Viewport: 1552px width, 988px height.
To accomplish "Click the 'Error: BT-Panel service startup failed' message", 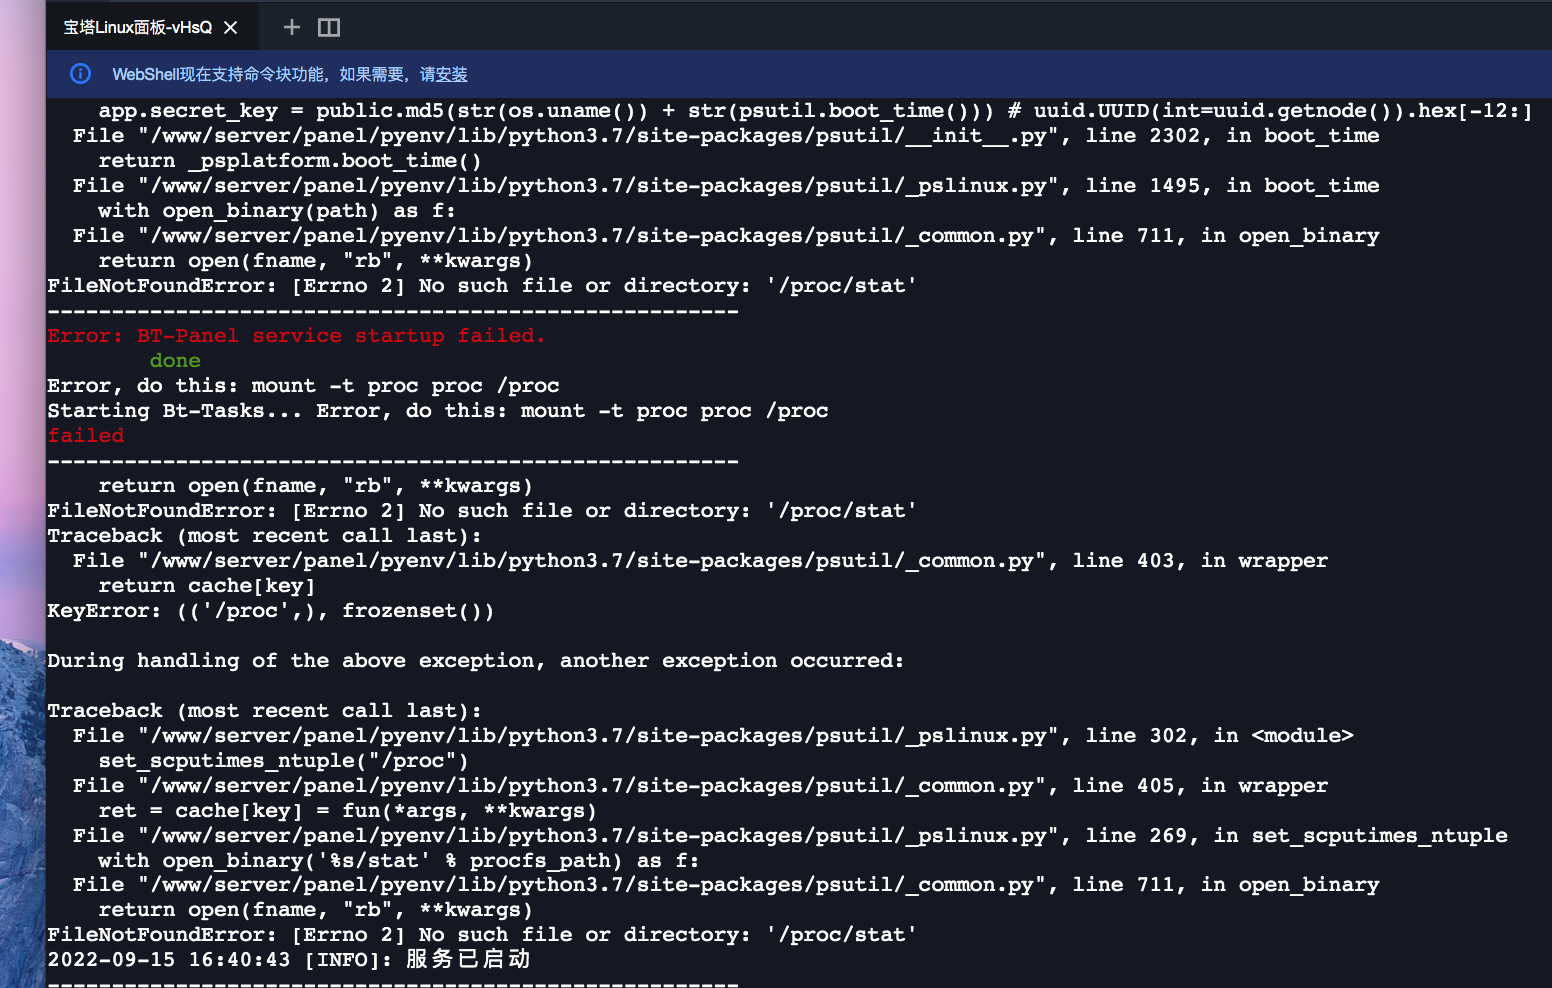I will (x=296, y=335).
